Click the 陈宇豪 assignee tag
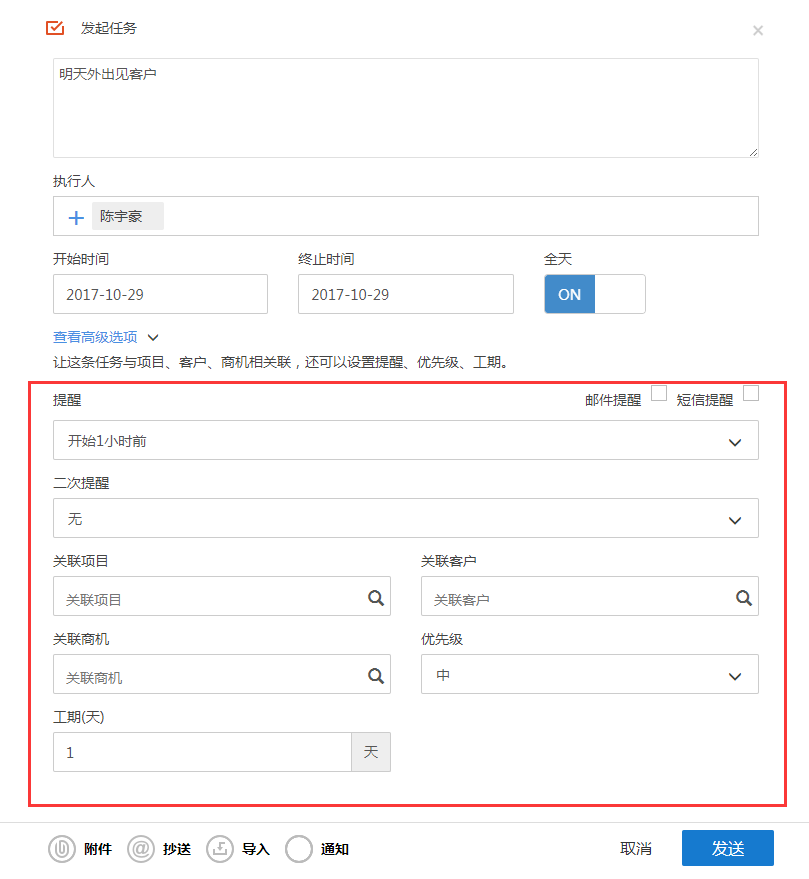Viewport: 809px width, 879px height. click(128, 216)
